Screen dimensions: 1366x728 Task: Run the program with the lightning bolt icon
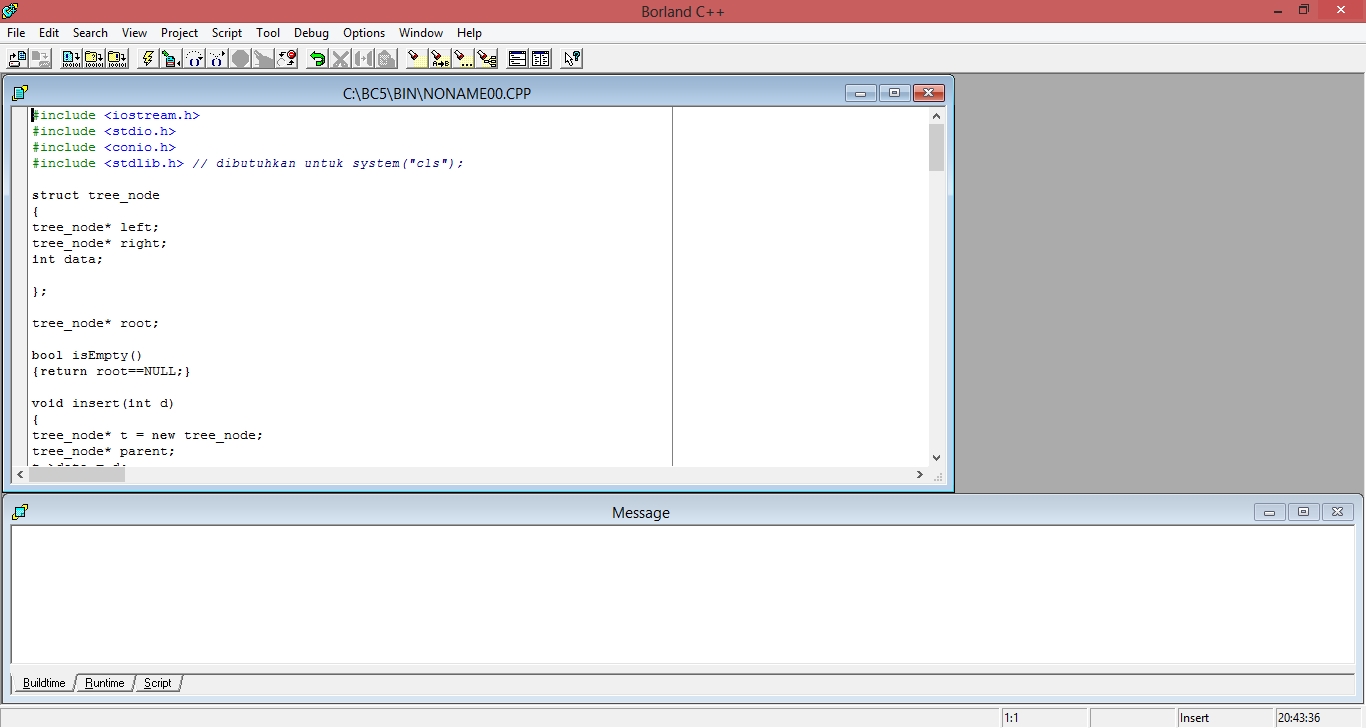point(147,59)
